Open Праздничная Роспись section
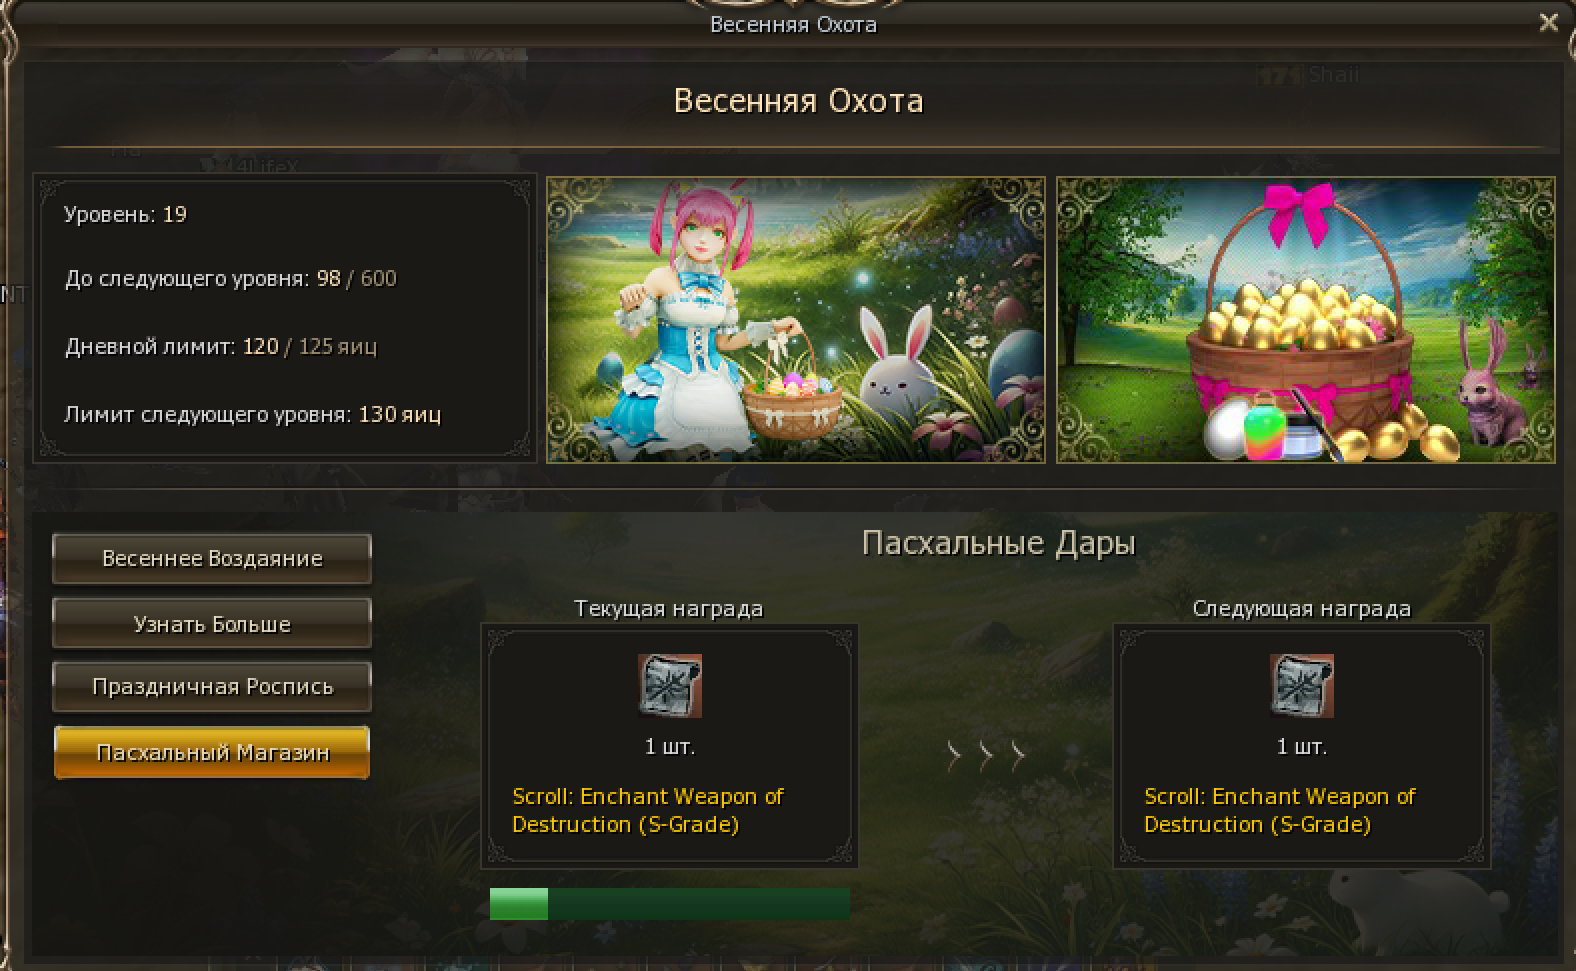 coord(212,687)
